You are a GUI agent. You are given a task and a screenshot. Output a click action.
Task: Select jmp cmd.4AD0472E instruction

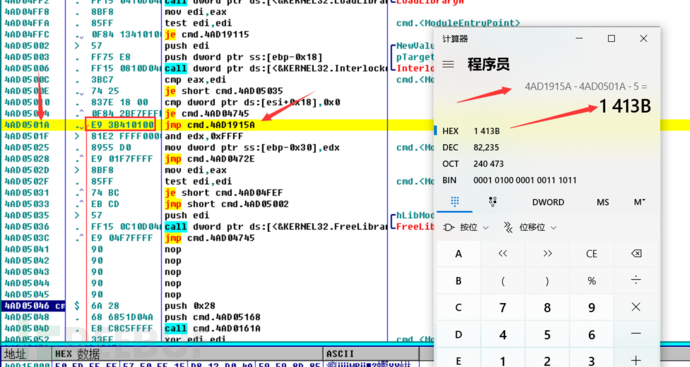pos(210,159)
